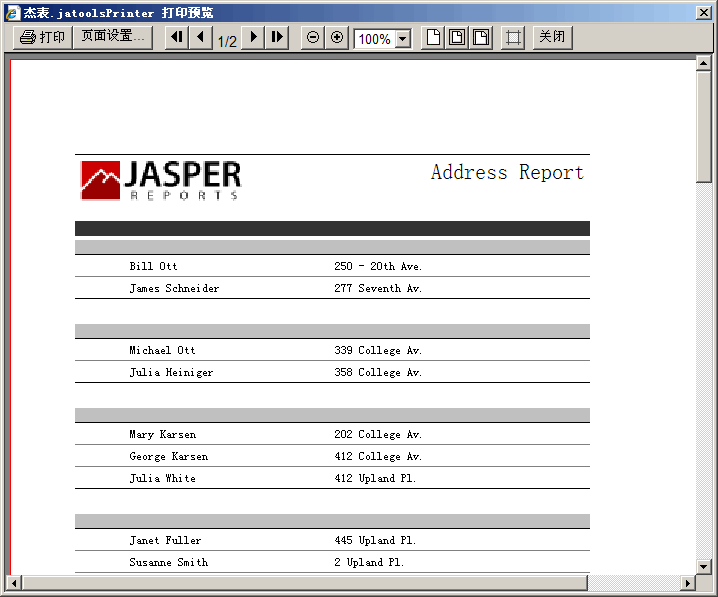Viewport: 718px width, 597px height.
Task: Click the name Julia Heiniger
Action: point(171,372)
